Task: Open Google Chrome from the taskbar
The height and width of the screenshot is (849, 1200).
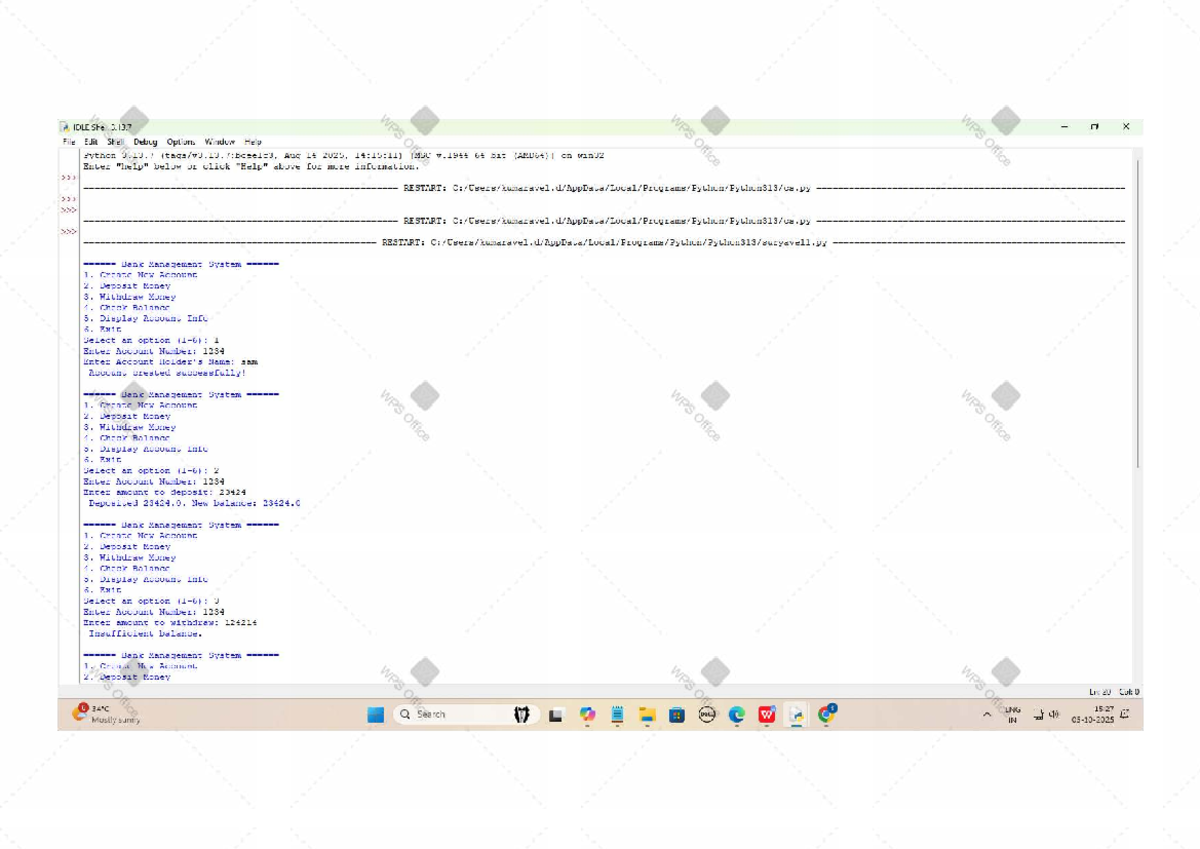Action: pos(826,714)
